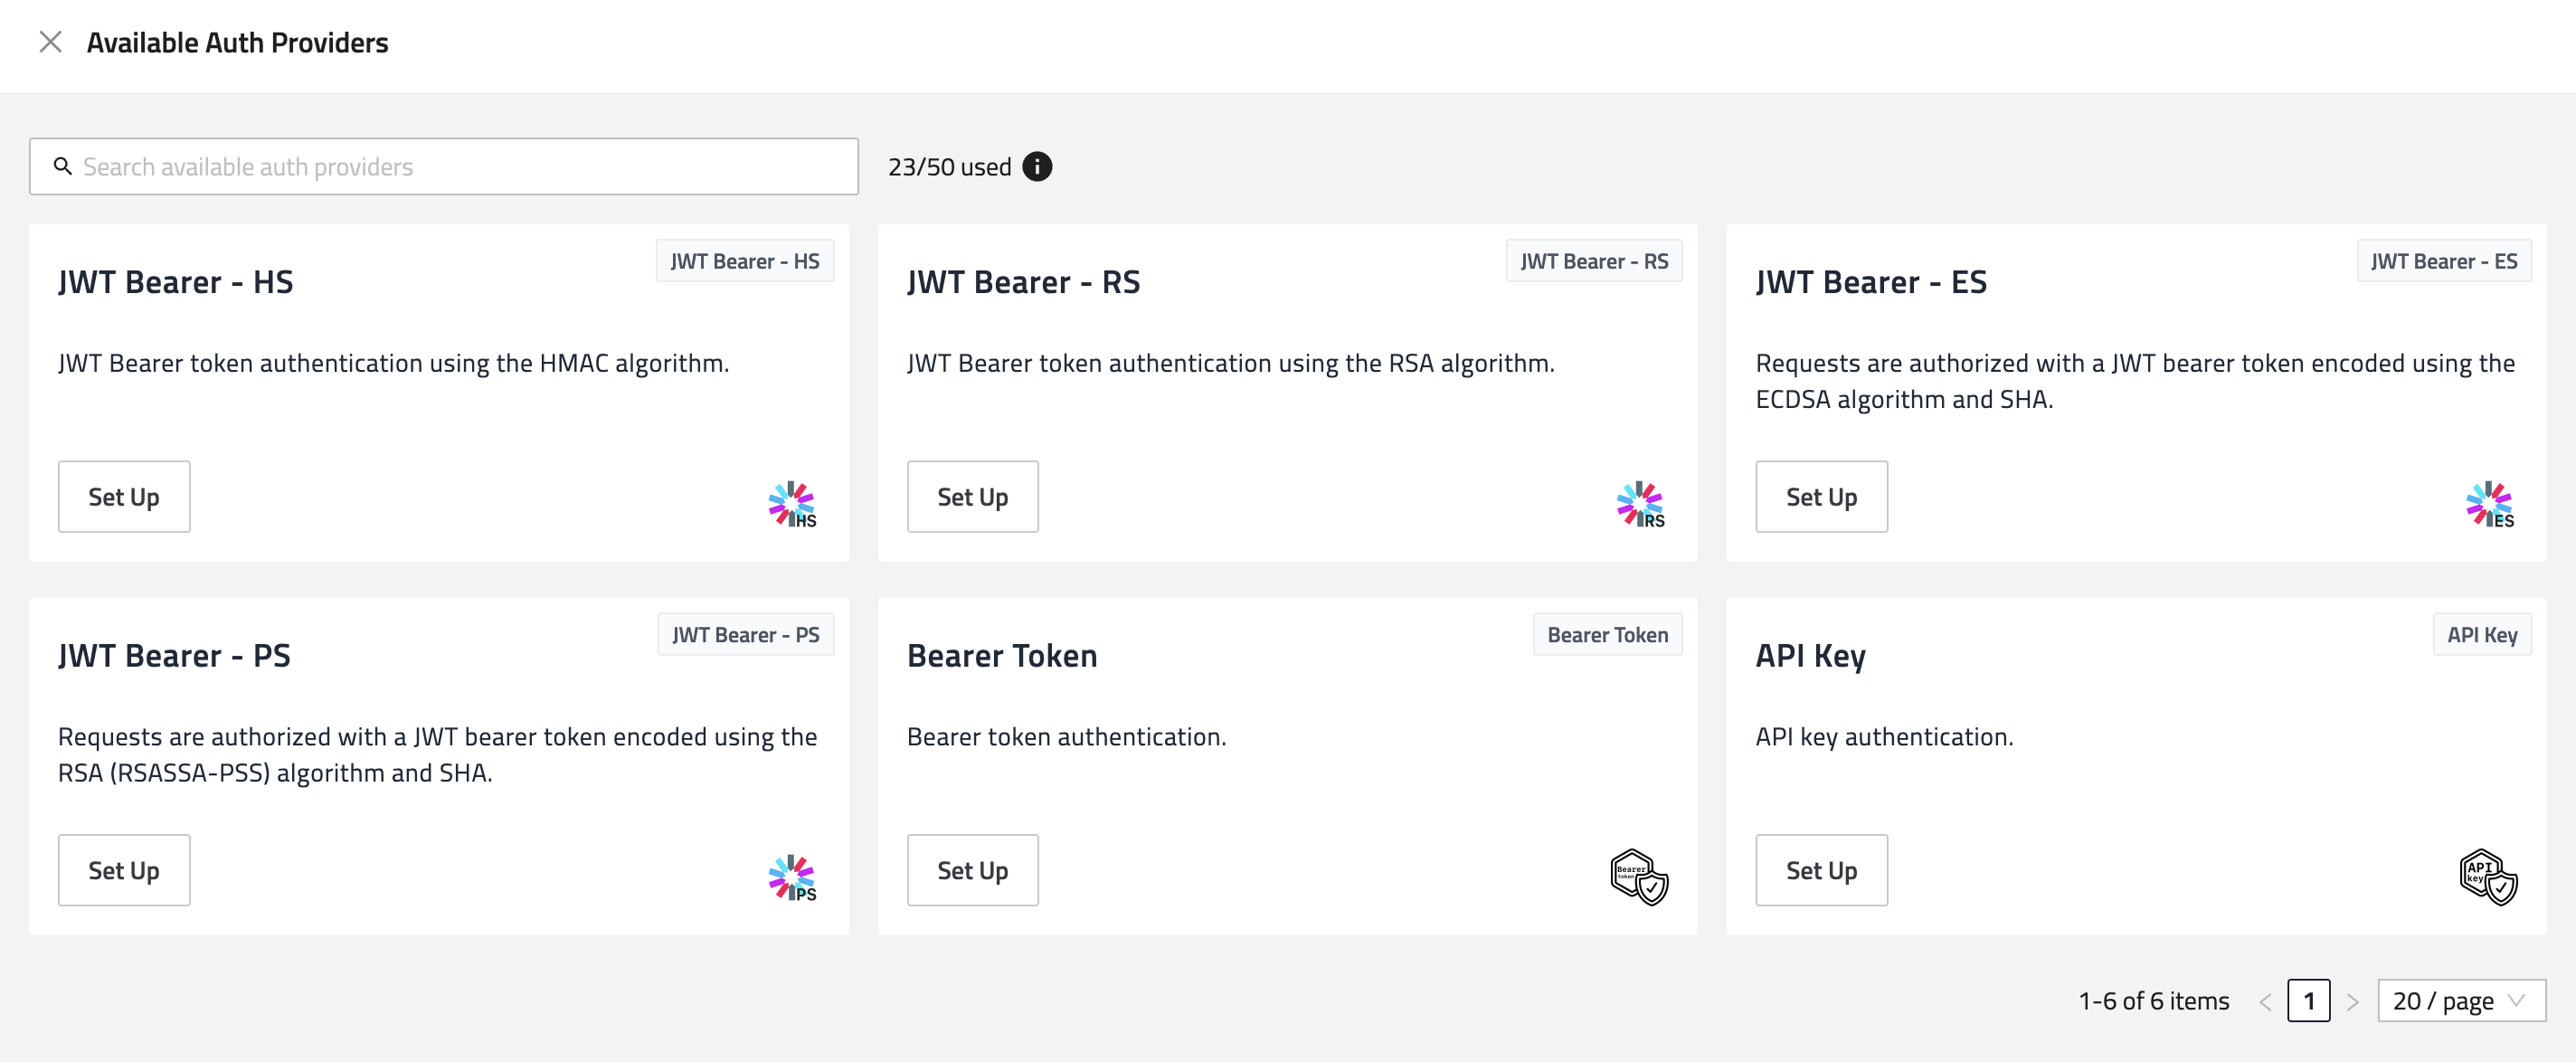Image resolution: width=2576 pixels, height=1062 pixels.
Task: Set up the API Key provider
Action: (1821, 870)
